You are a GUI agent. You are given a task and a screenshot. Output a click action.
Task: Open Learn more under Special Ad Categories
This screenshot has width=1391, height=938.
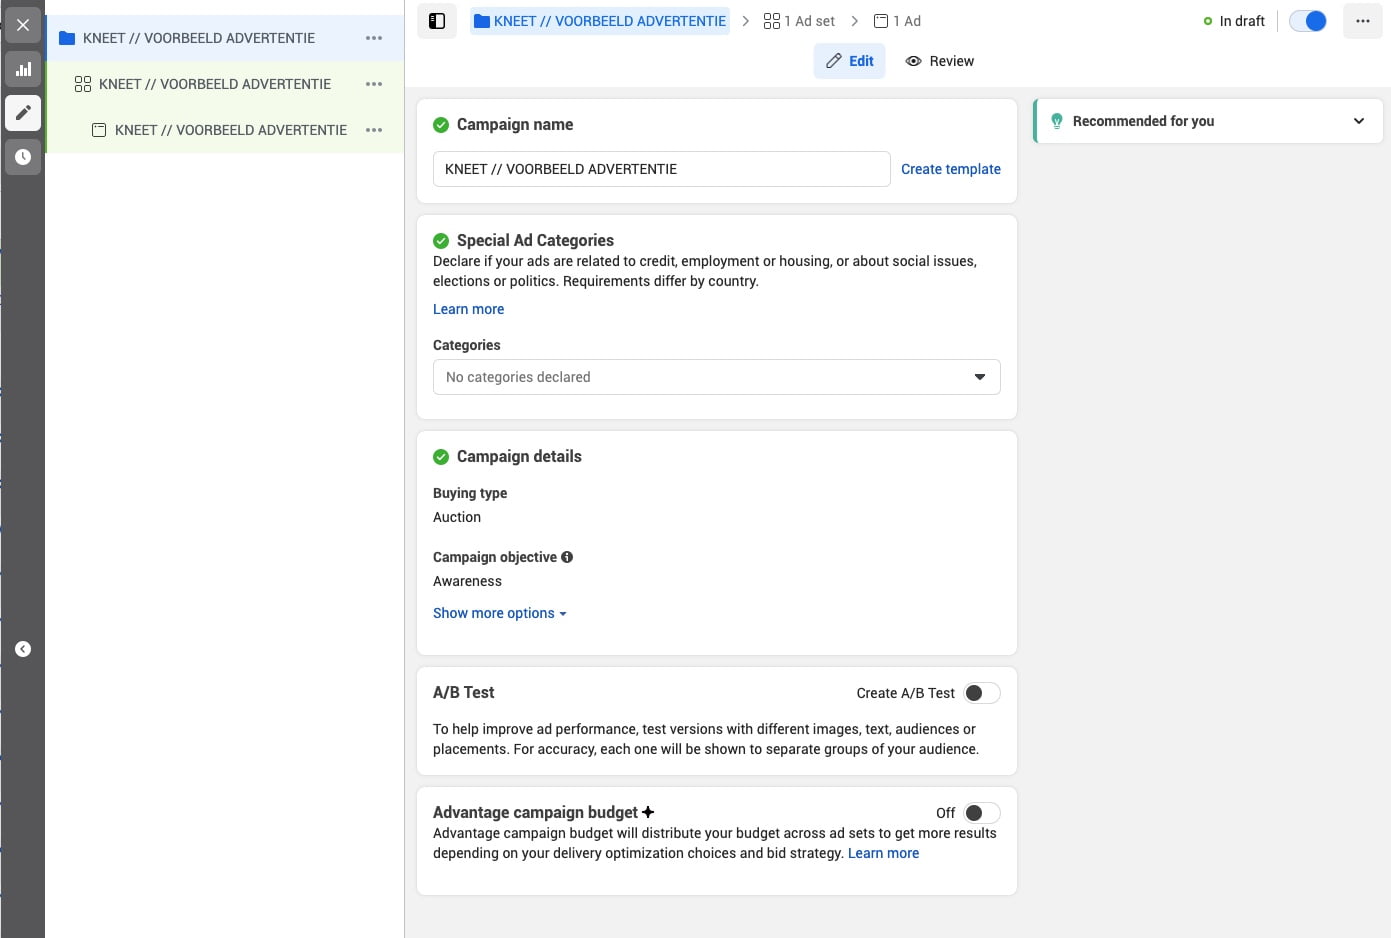[468, 309]
